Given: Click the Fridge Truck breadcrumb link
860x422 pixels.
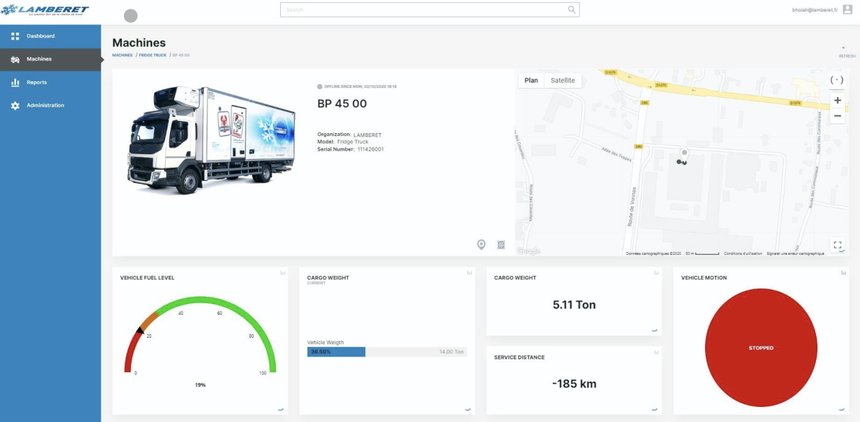Looking at the screenshot, I should click(151, 55).
